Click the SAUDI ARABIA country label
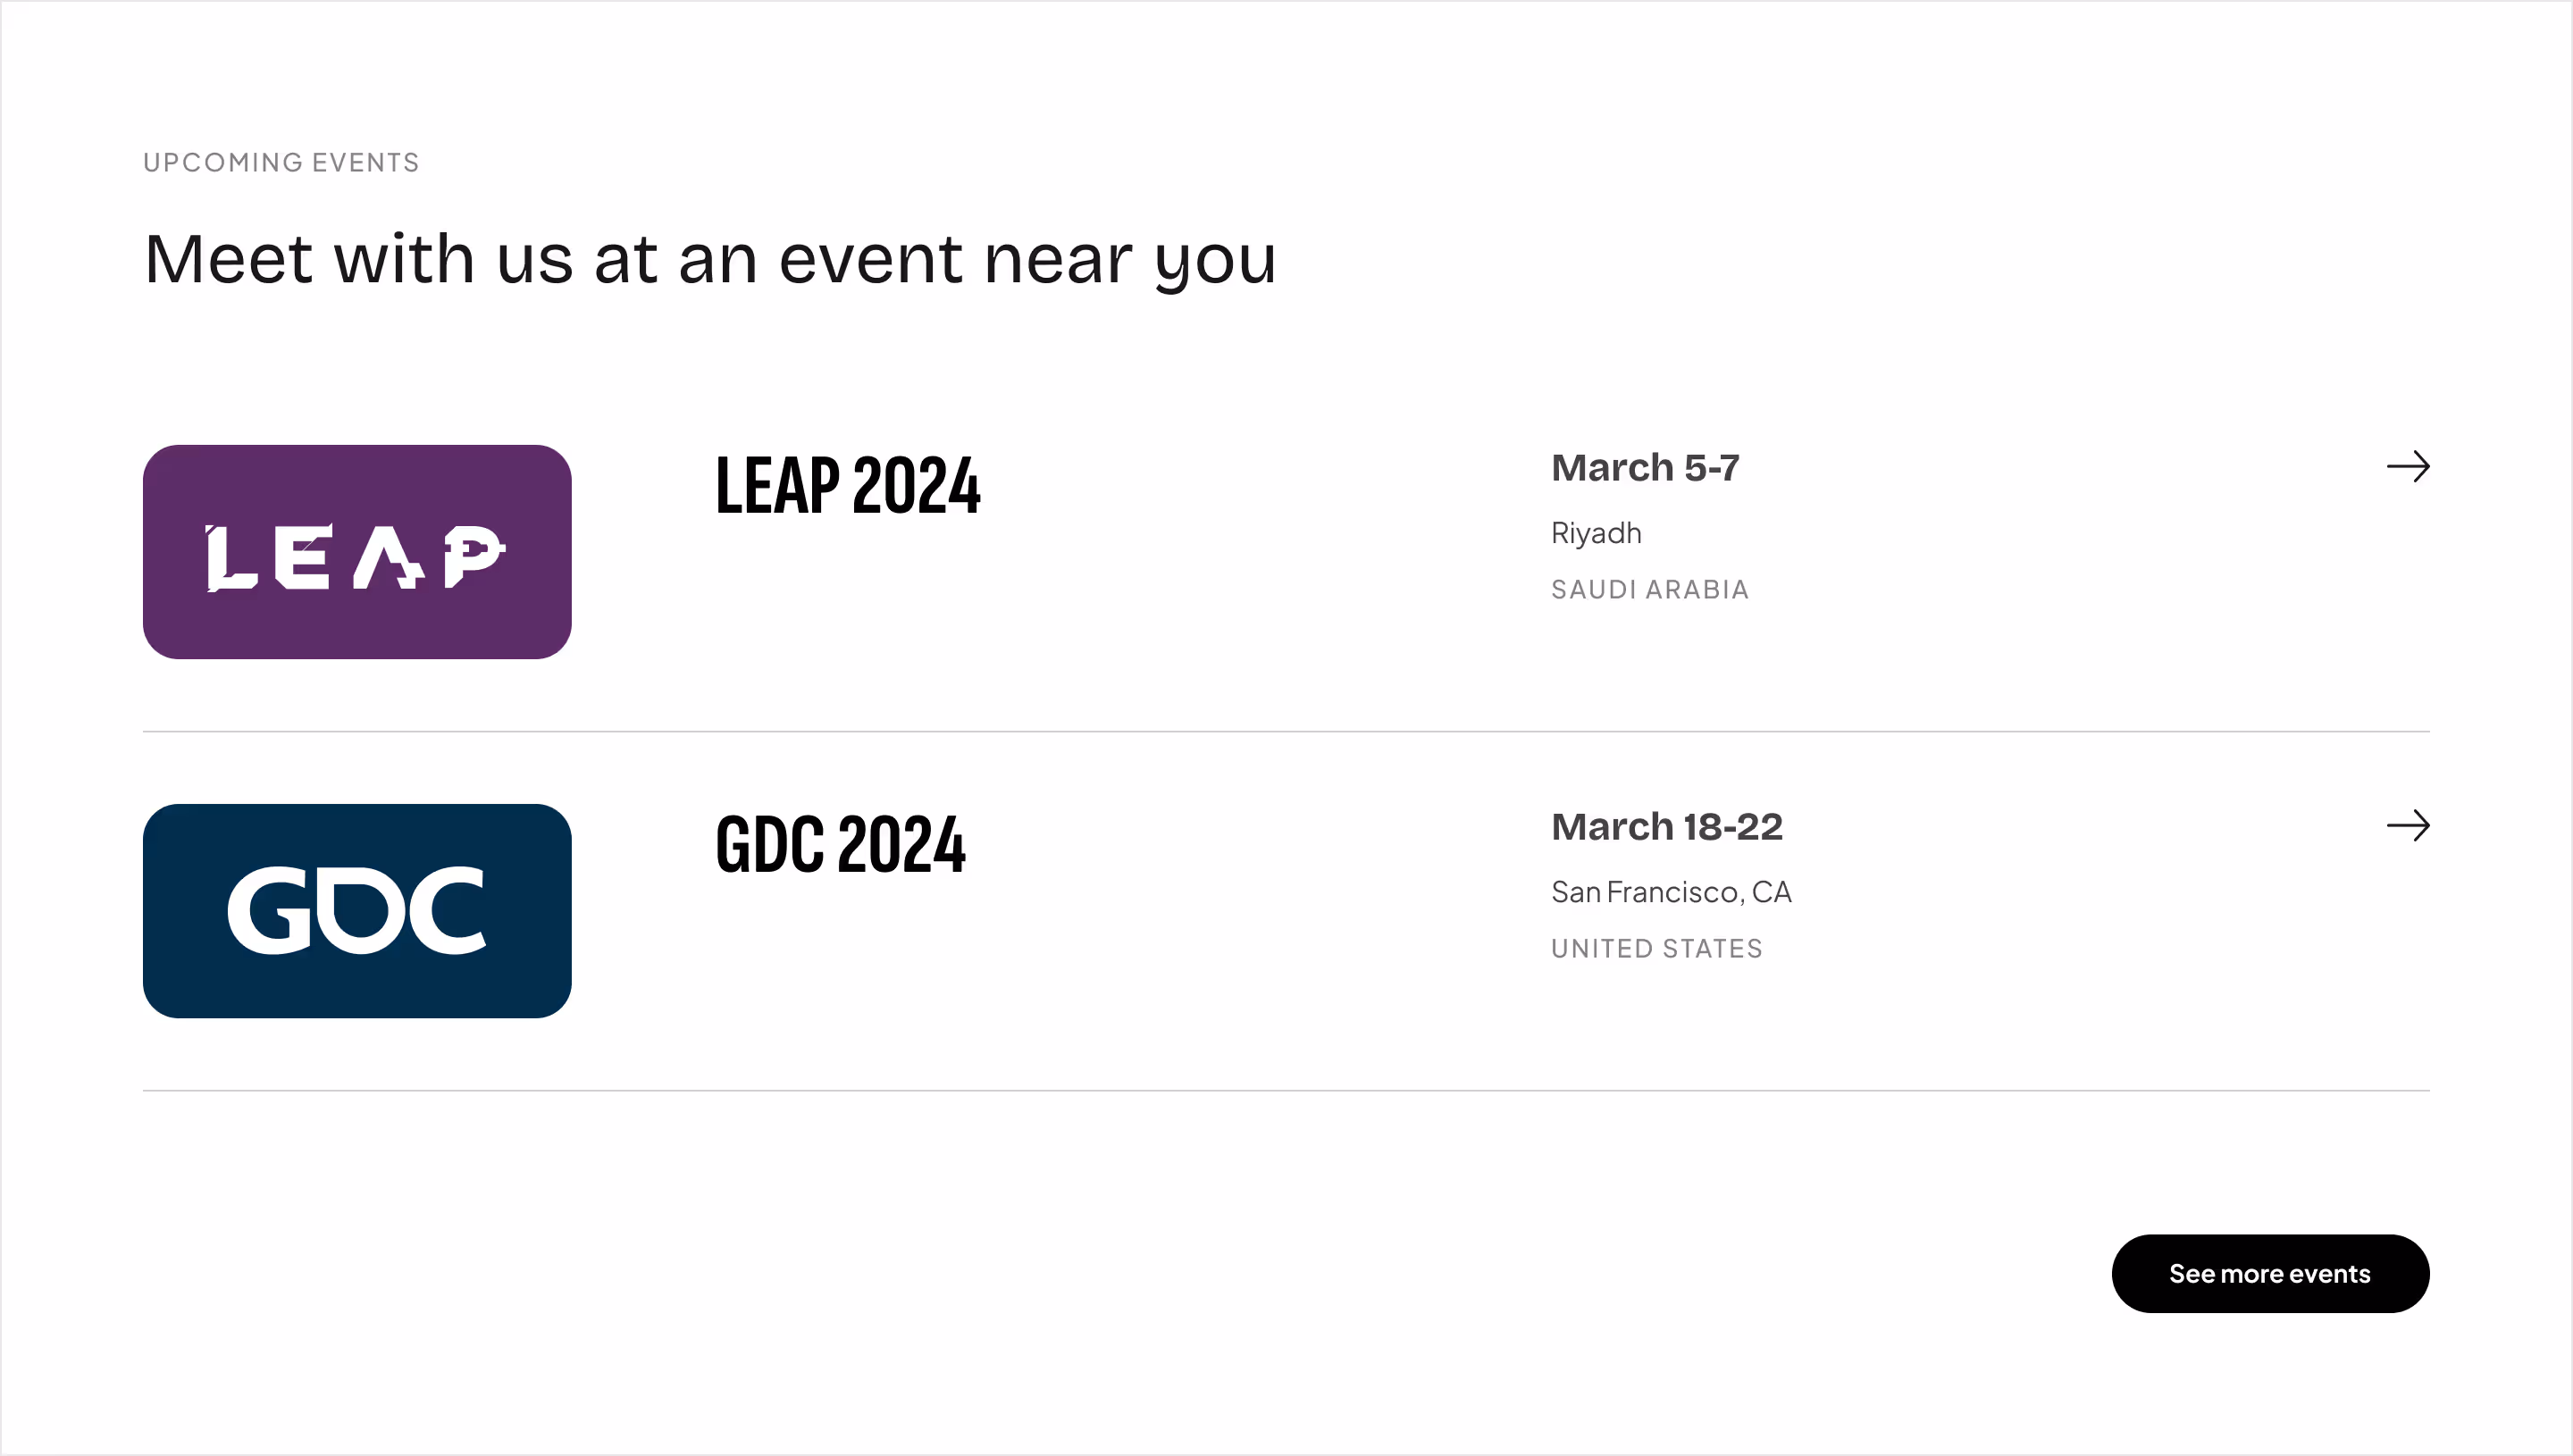Viewport: 2573px width, 1456px height. pos(1650,590)
